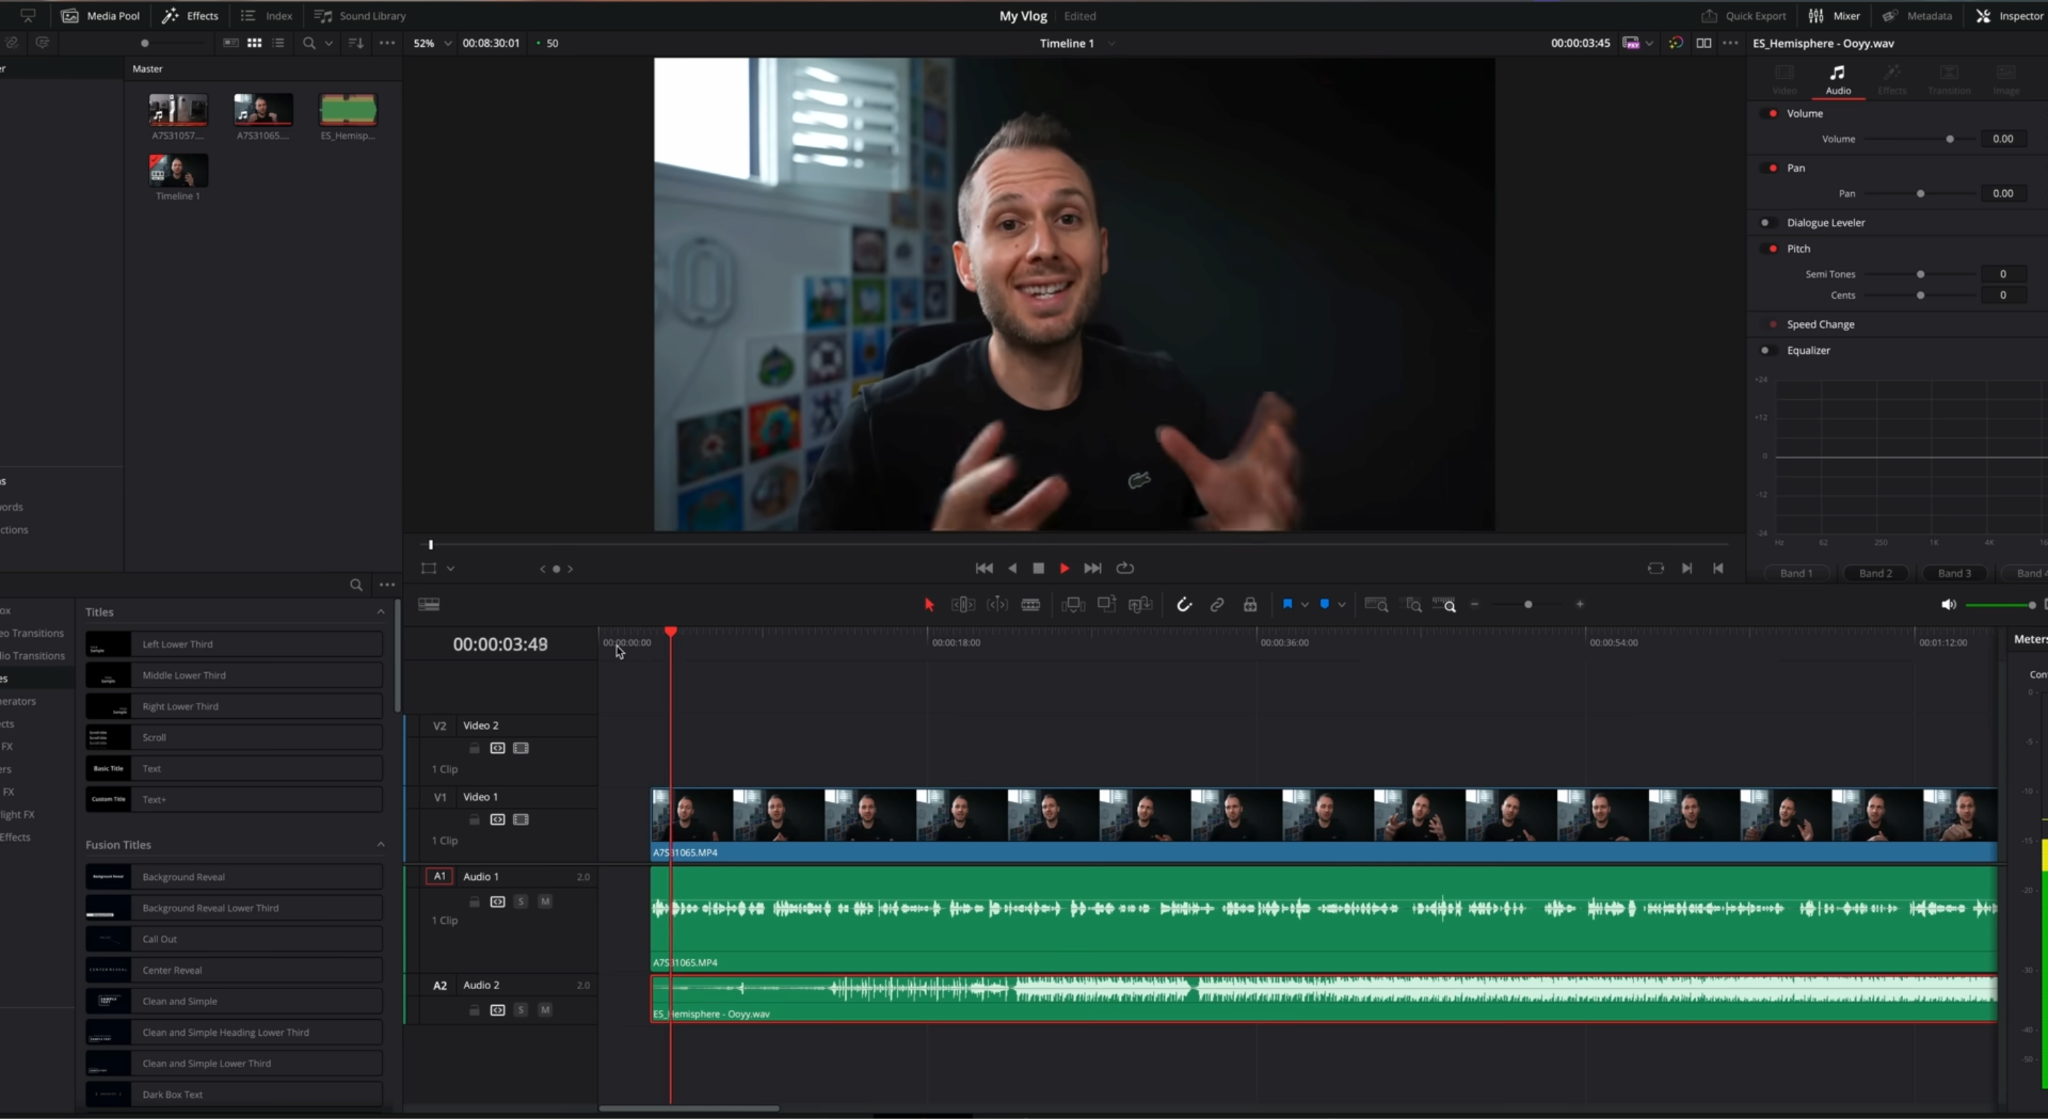Enable the Dialogue Leveler effect
Viewport: 2048px width, 1119px height.
coord(1768,222)
